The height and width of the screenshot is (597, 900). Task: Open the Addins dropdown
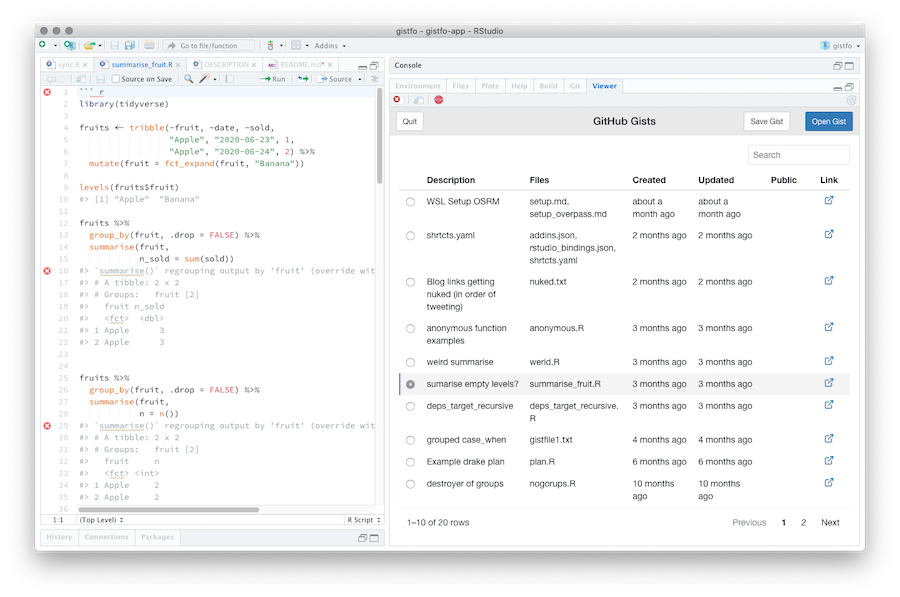(x=330, y=46)
